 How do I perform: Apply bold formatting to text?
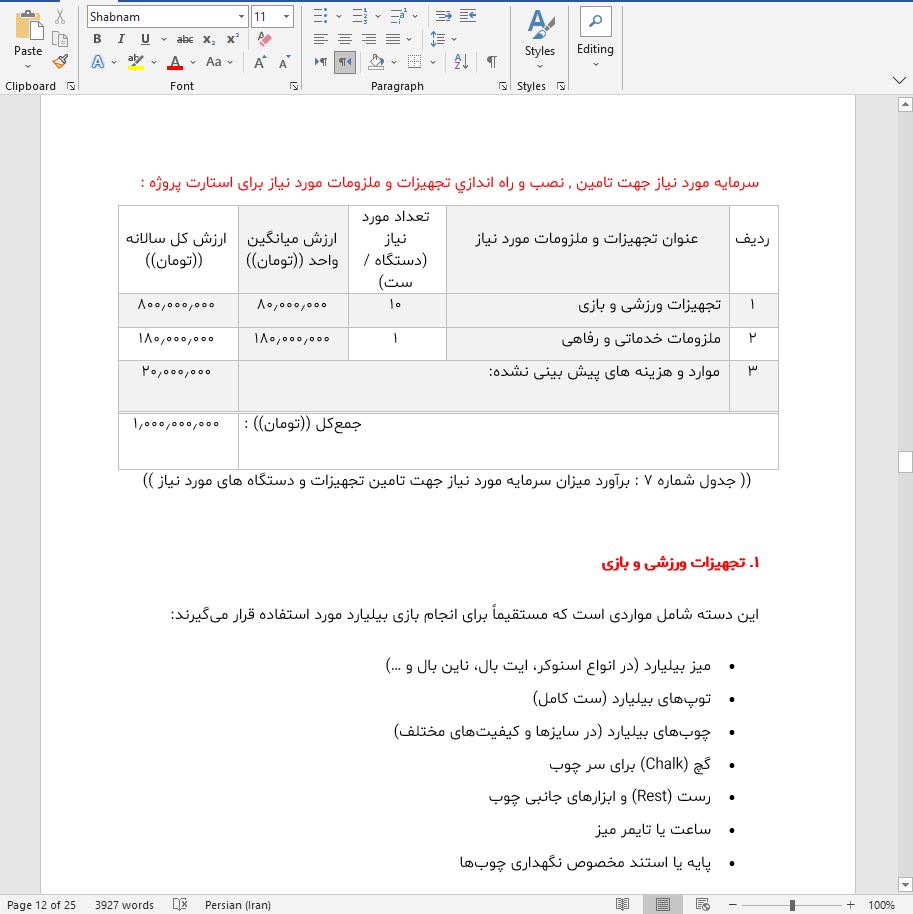pyautogui.click(x=97, y=39)
